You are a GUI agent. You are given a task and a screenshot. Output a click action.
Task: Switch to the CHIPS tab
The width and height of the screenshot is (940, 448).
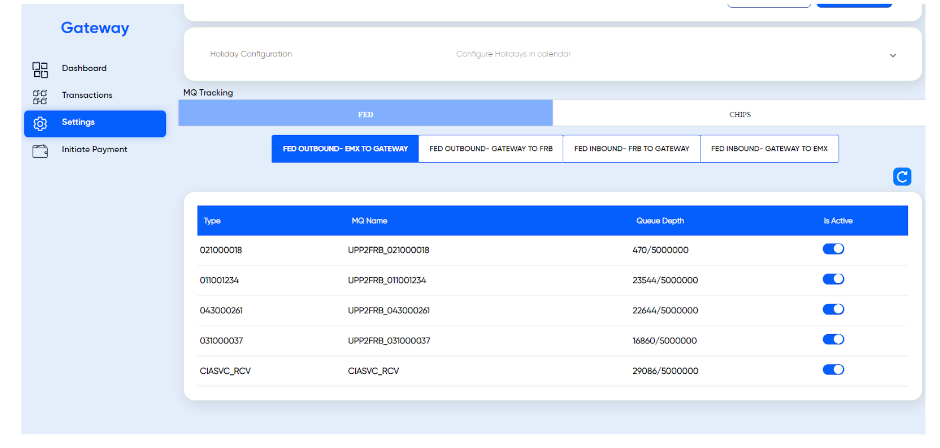[739, 114]
